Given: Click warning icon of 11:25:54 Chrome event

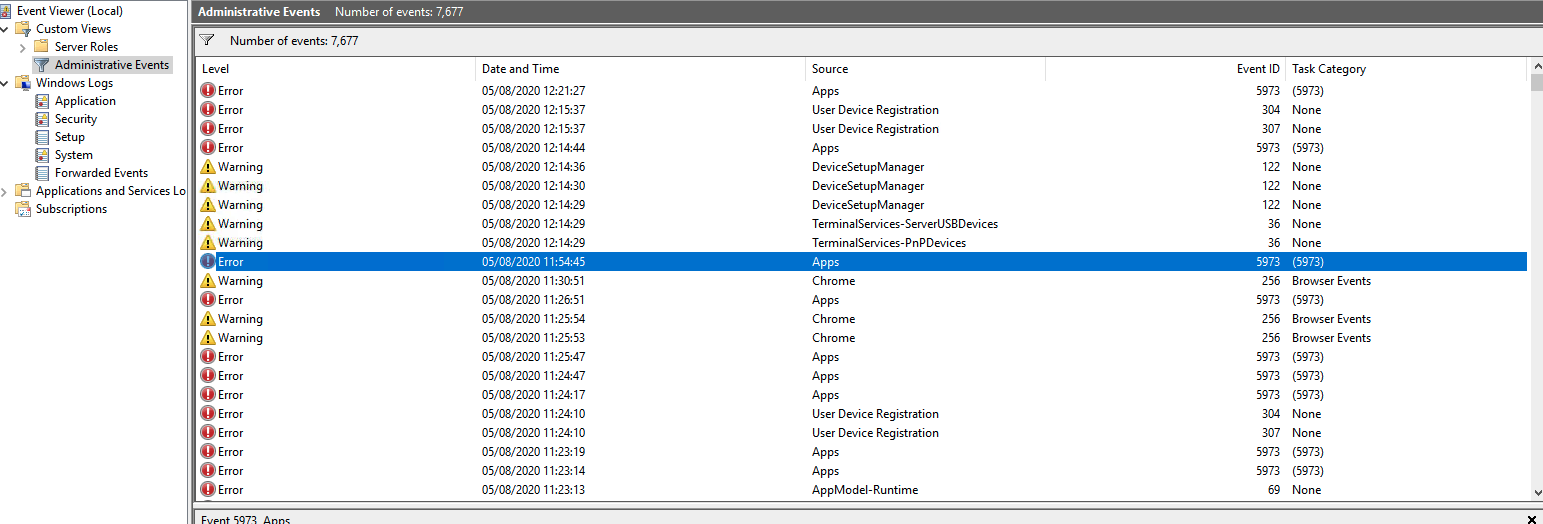Looking at the screenshot, I should 208,319.
